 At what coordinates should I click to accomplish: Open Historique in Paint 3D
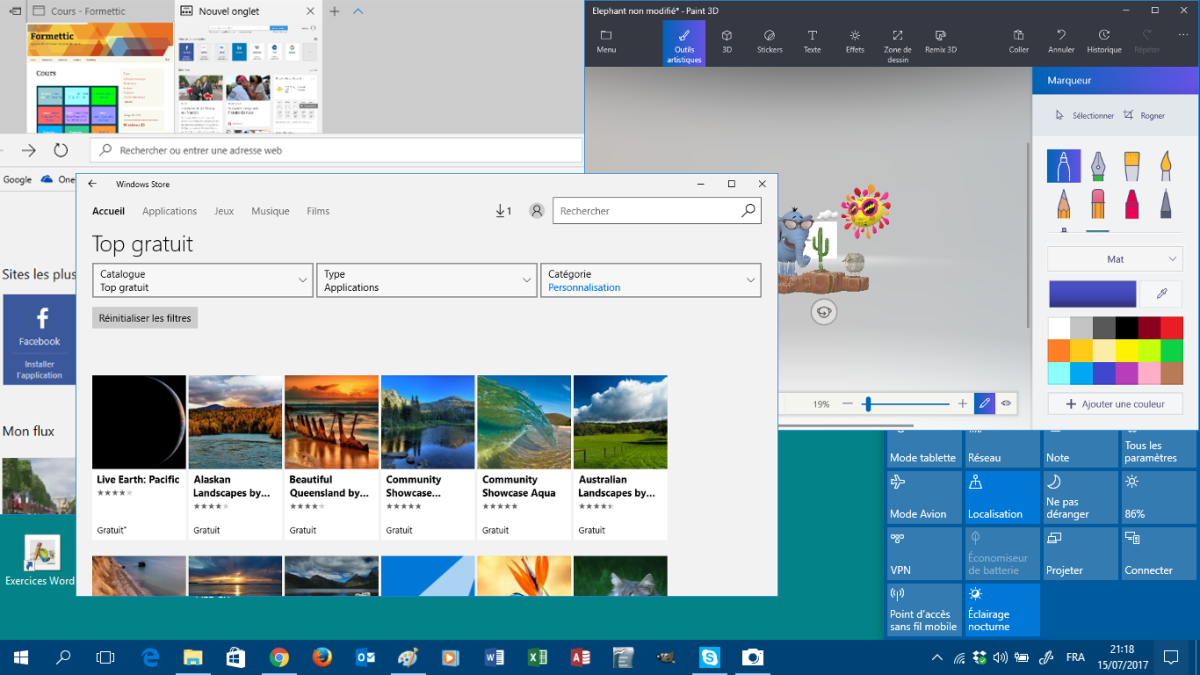pos(1104,41)
